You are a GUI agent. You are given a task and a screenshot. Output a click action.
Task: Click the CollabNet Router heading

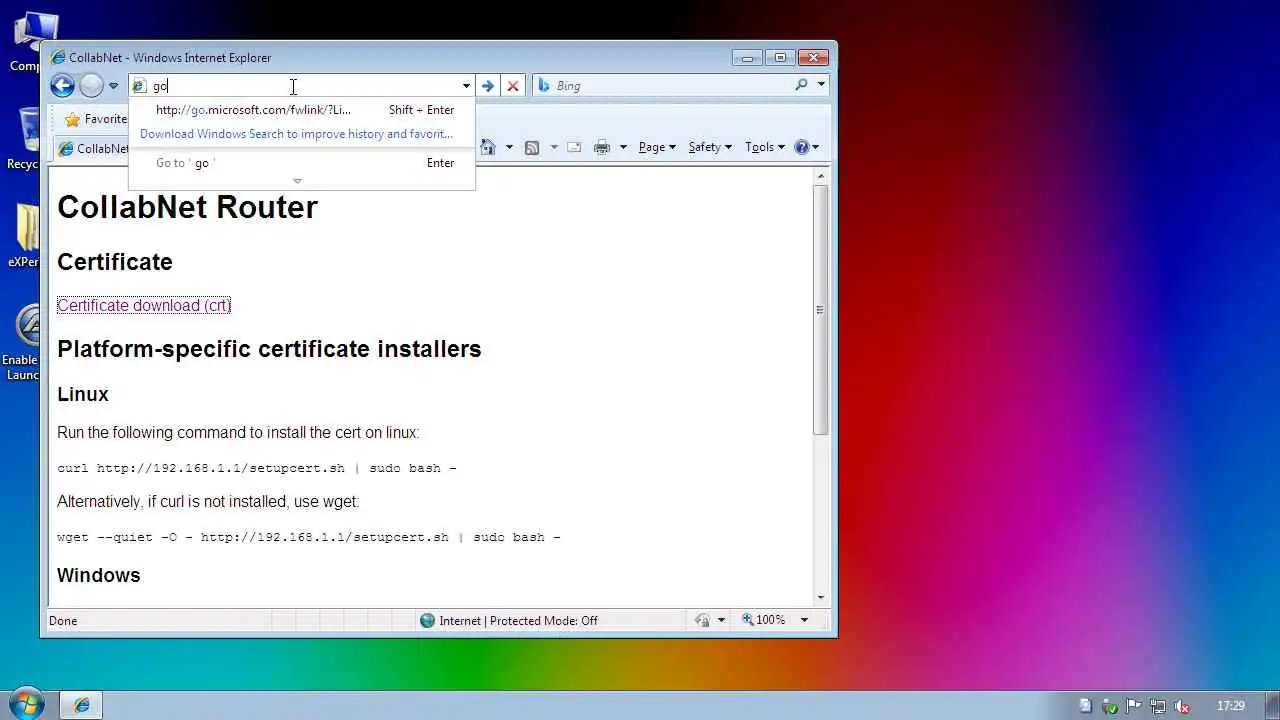(187, 207)
